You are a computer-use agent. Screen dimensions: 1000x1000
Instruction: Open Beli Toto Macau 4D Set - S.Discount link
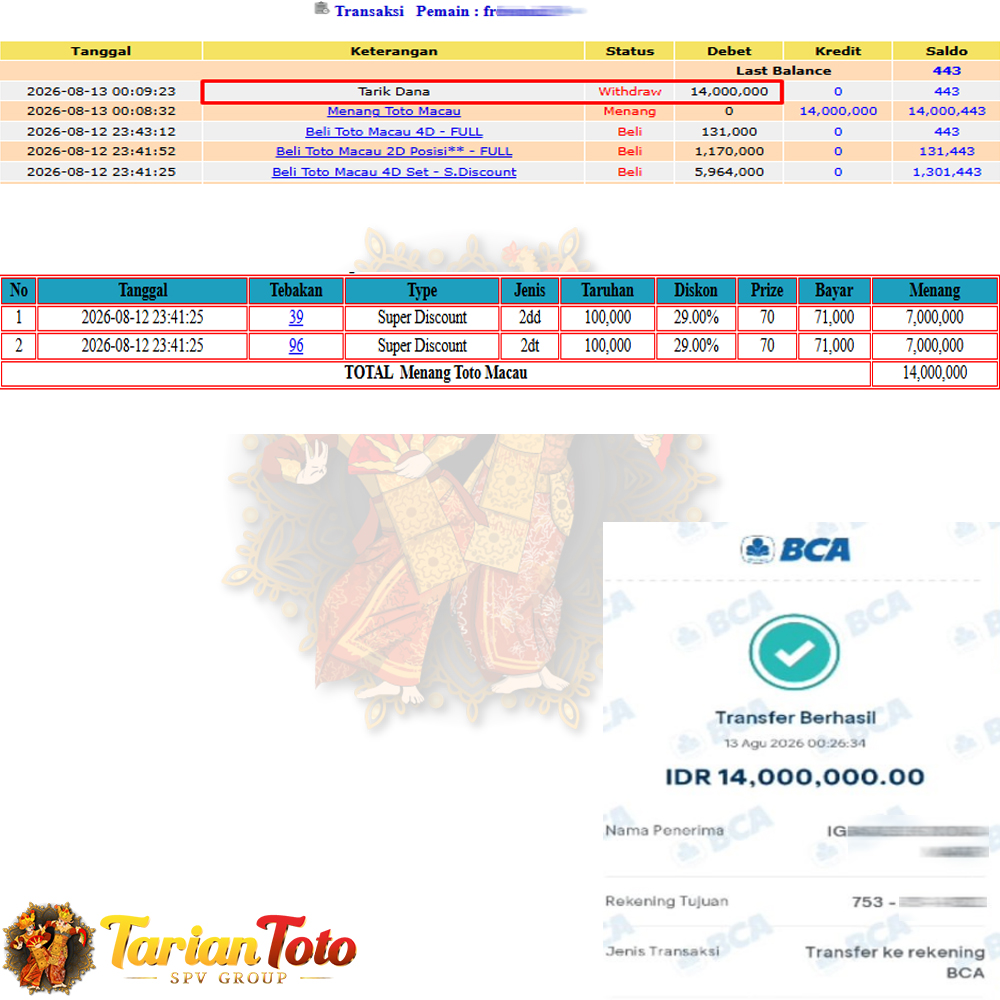pos(393,172)
